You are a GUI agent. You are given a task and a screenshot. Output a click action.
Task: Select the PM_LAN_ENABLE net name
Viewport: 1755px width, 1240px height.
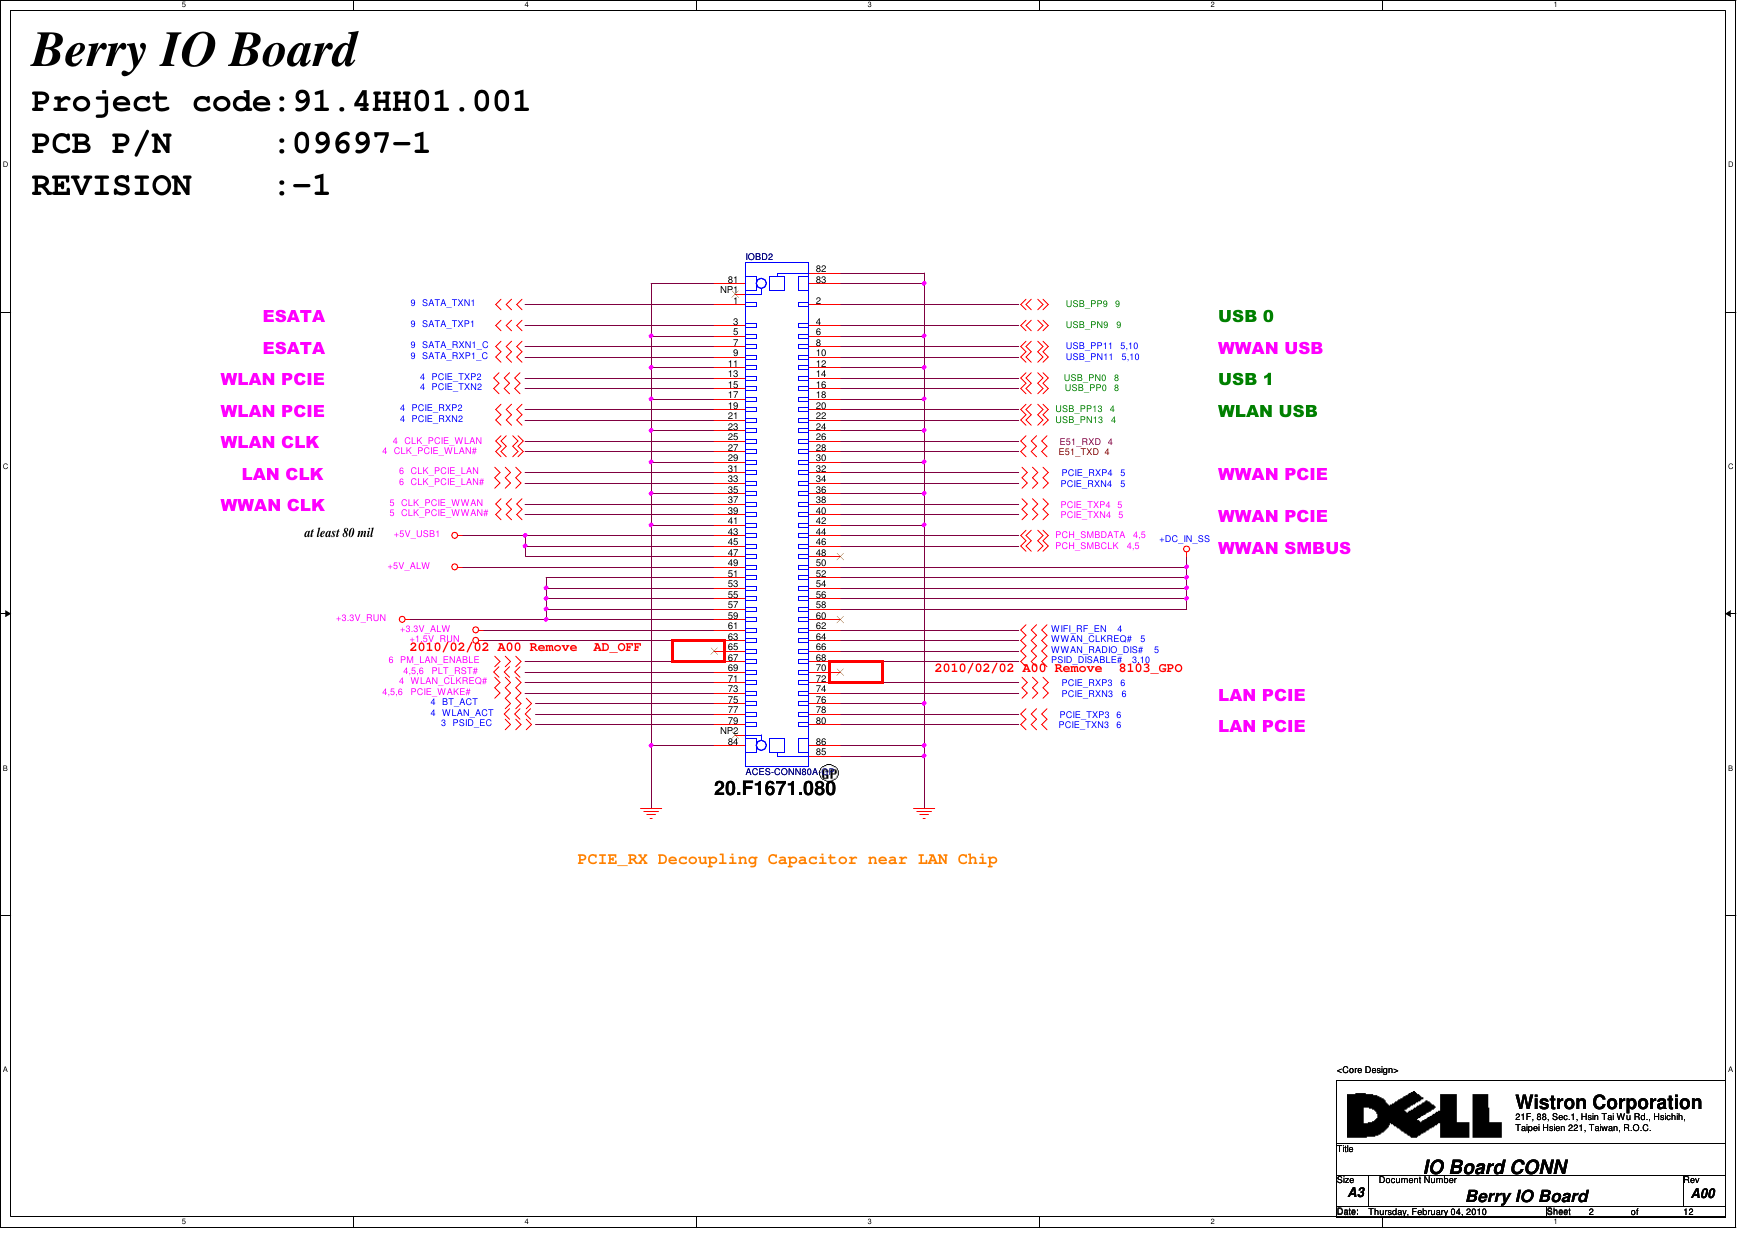click(x=440, y=660)
